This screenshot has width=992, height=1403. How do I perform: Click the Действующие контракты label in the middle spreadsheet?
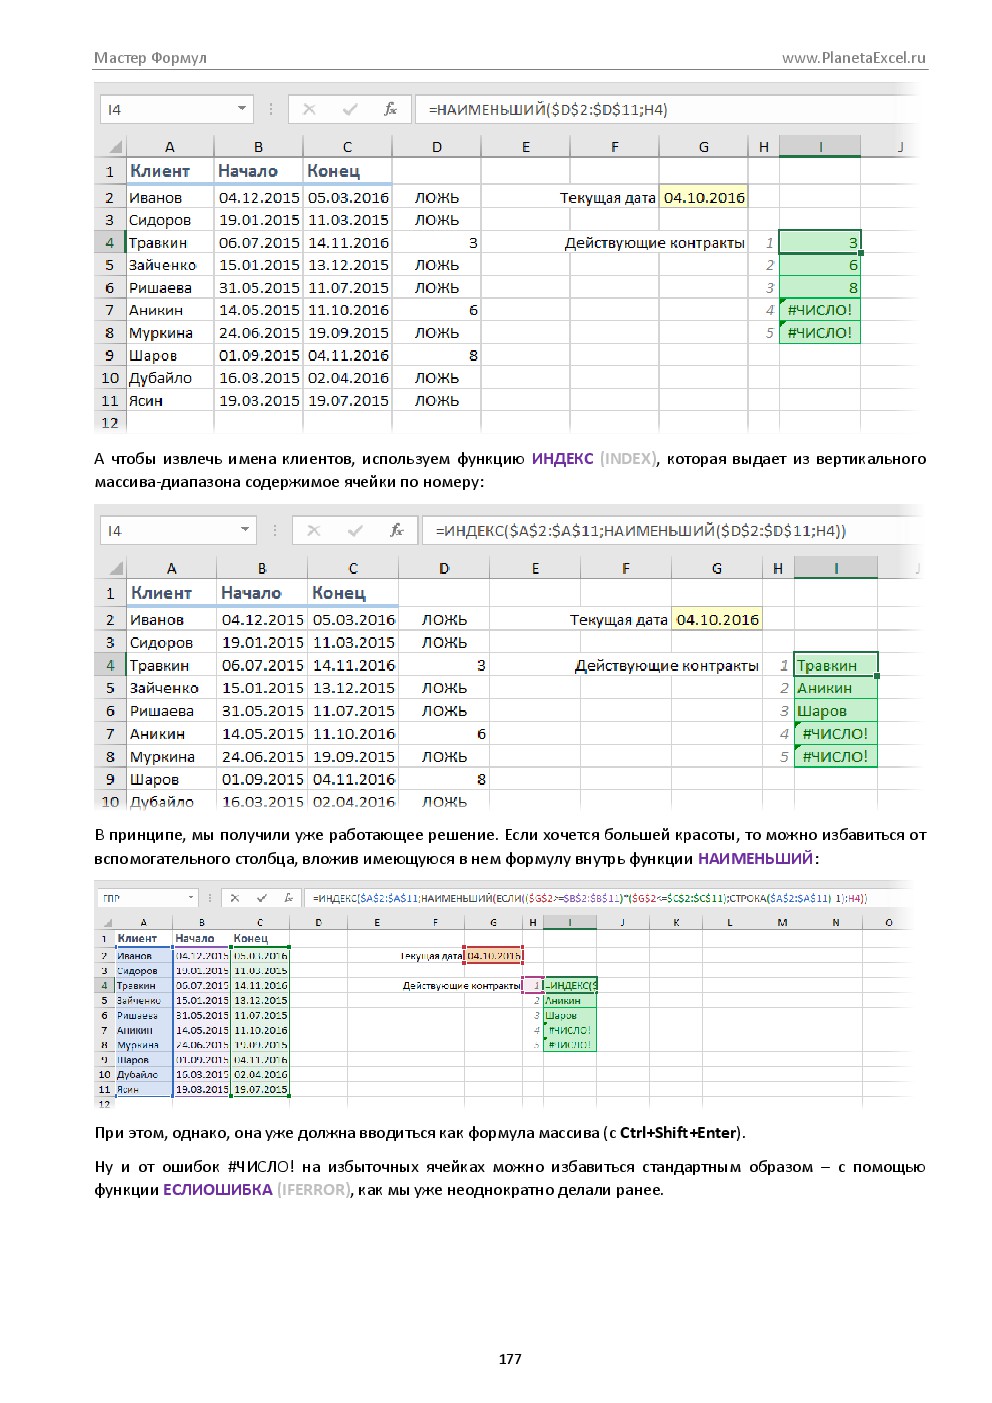pyautogui.click(x=666, y=666)
